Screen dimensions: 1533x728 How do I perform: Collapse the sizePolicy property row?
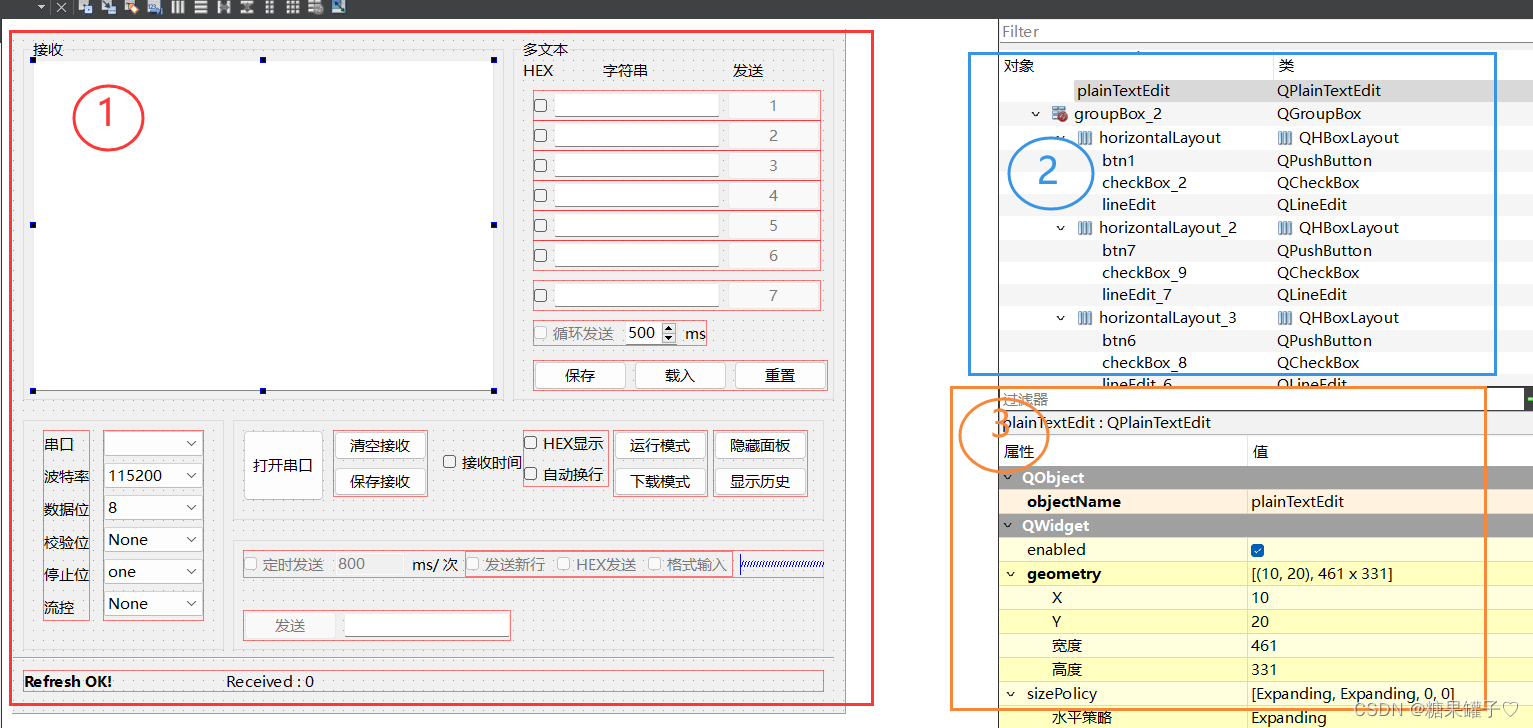click(x=1011, y=694)
